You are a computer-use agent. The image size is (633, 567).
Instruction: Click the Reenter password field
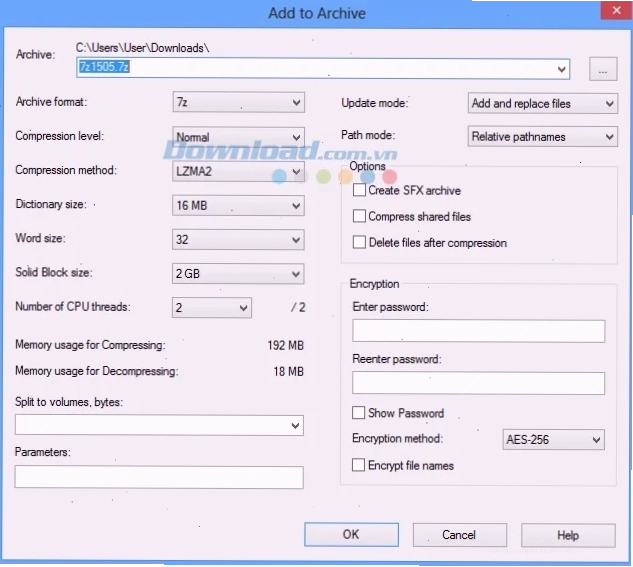point(478,383)
